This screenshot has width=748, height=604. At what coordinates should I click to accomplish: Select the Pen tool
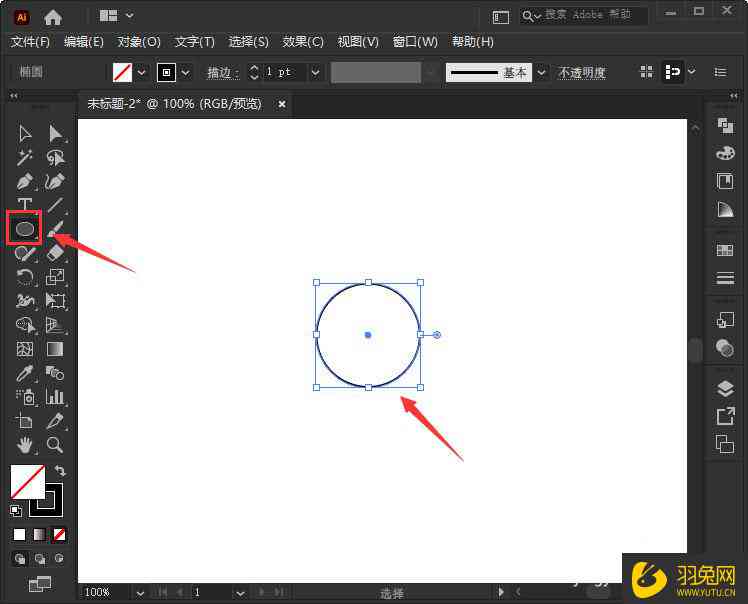(25, 181)
